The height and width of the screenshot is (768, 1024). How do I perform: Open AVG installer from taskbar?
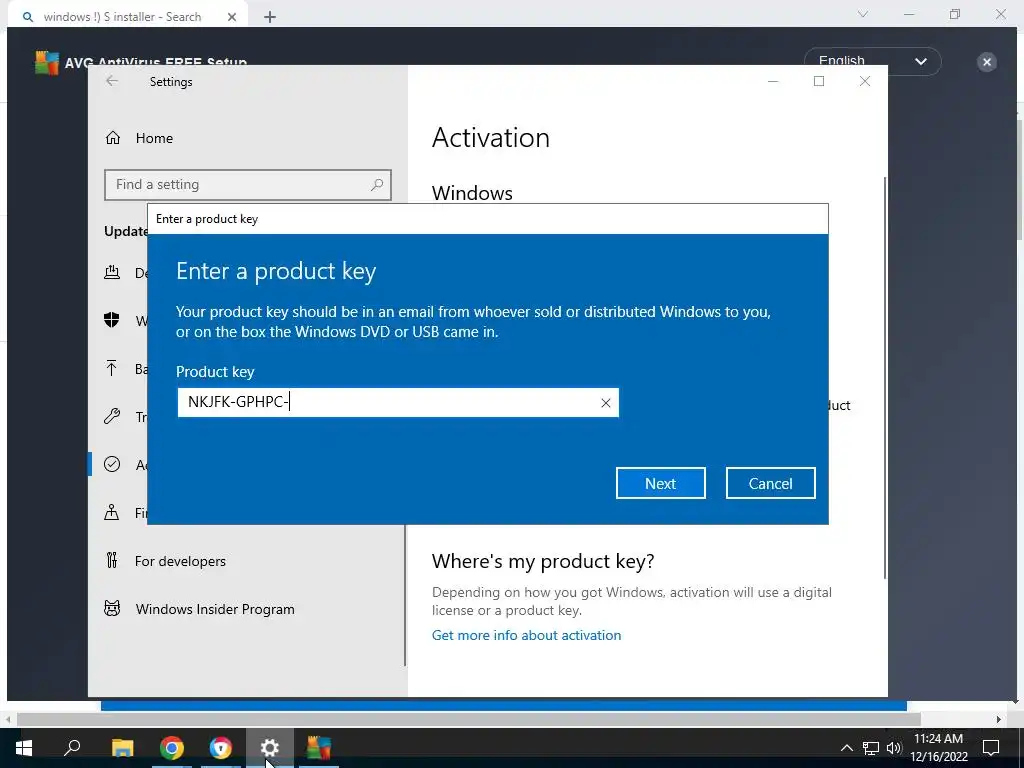(x=319, y=747)
